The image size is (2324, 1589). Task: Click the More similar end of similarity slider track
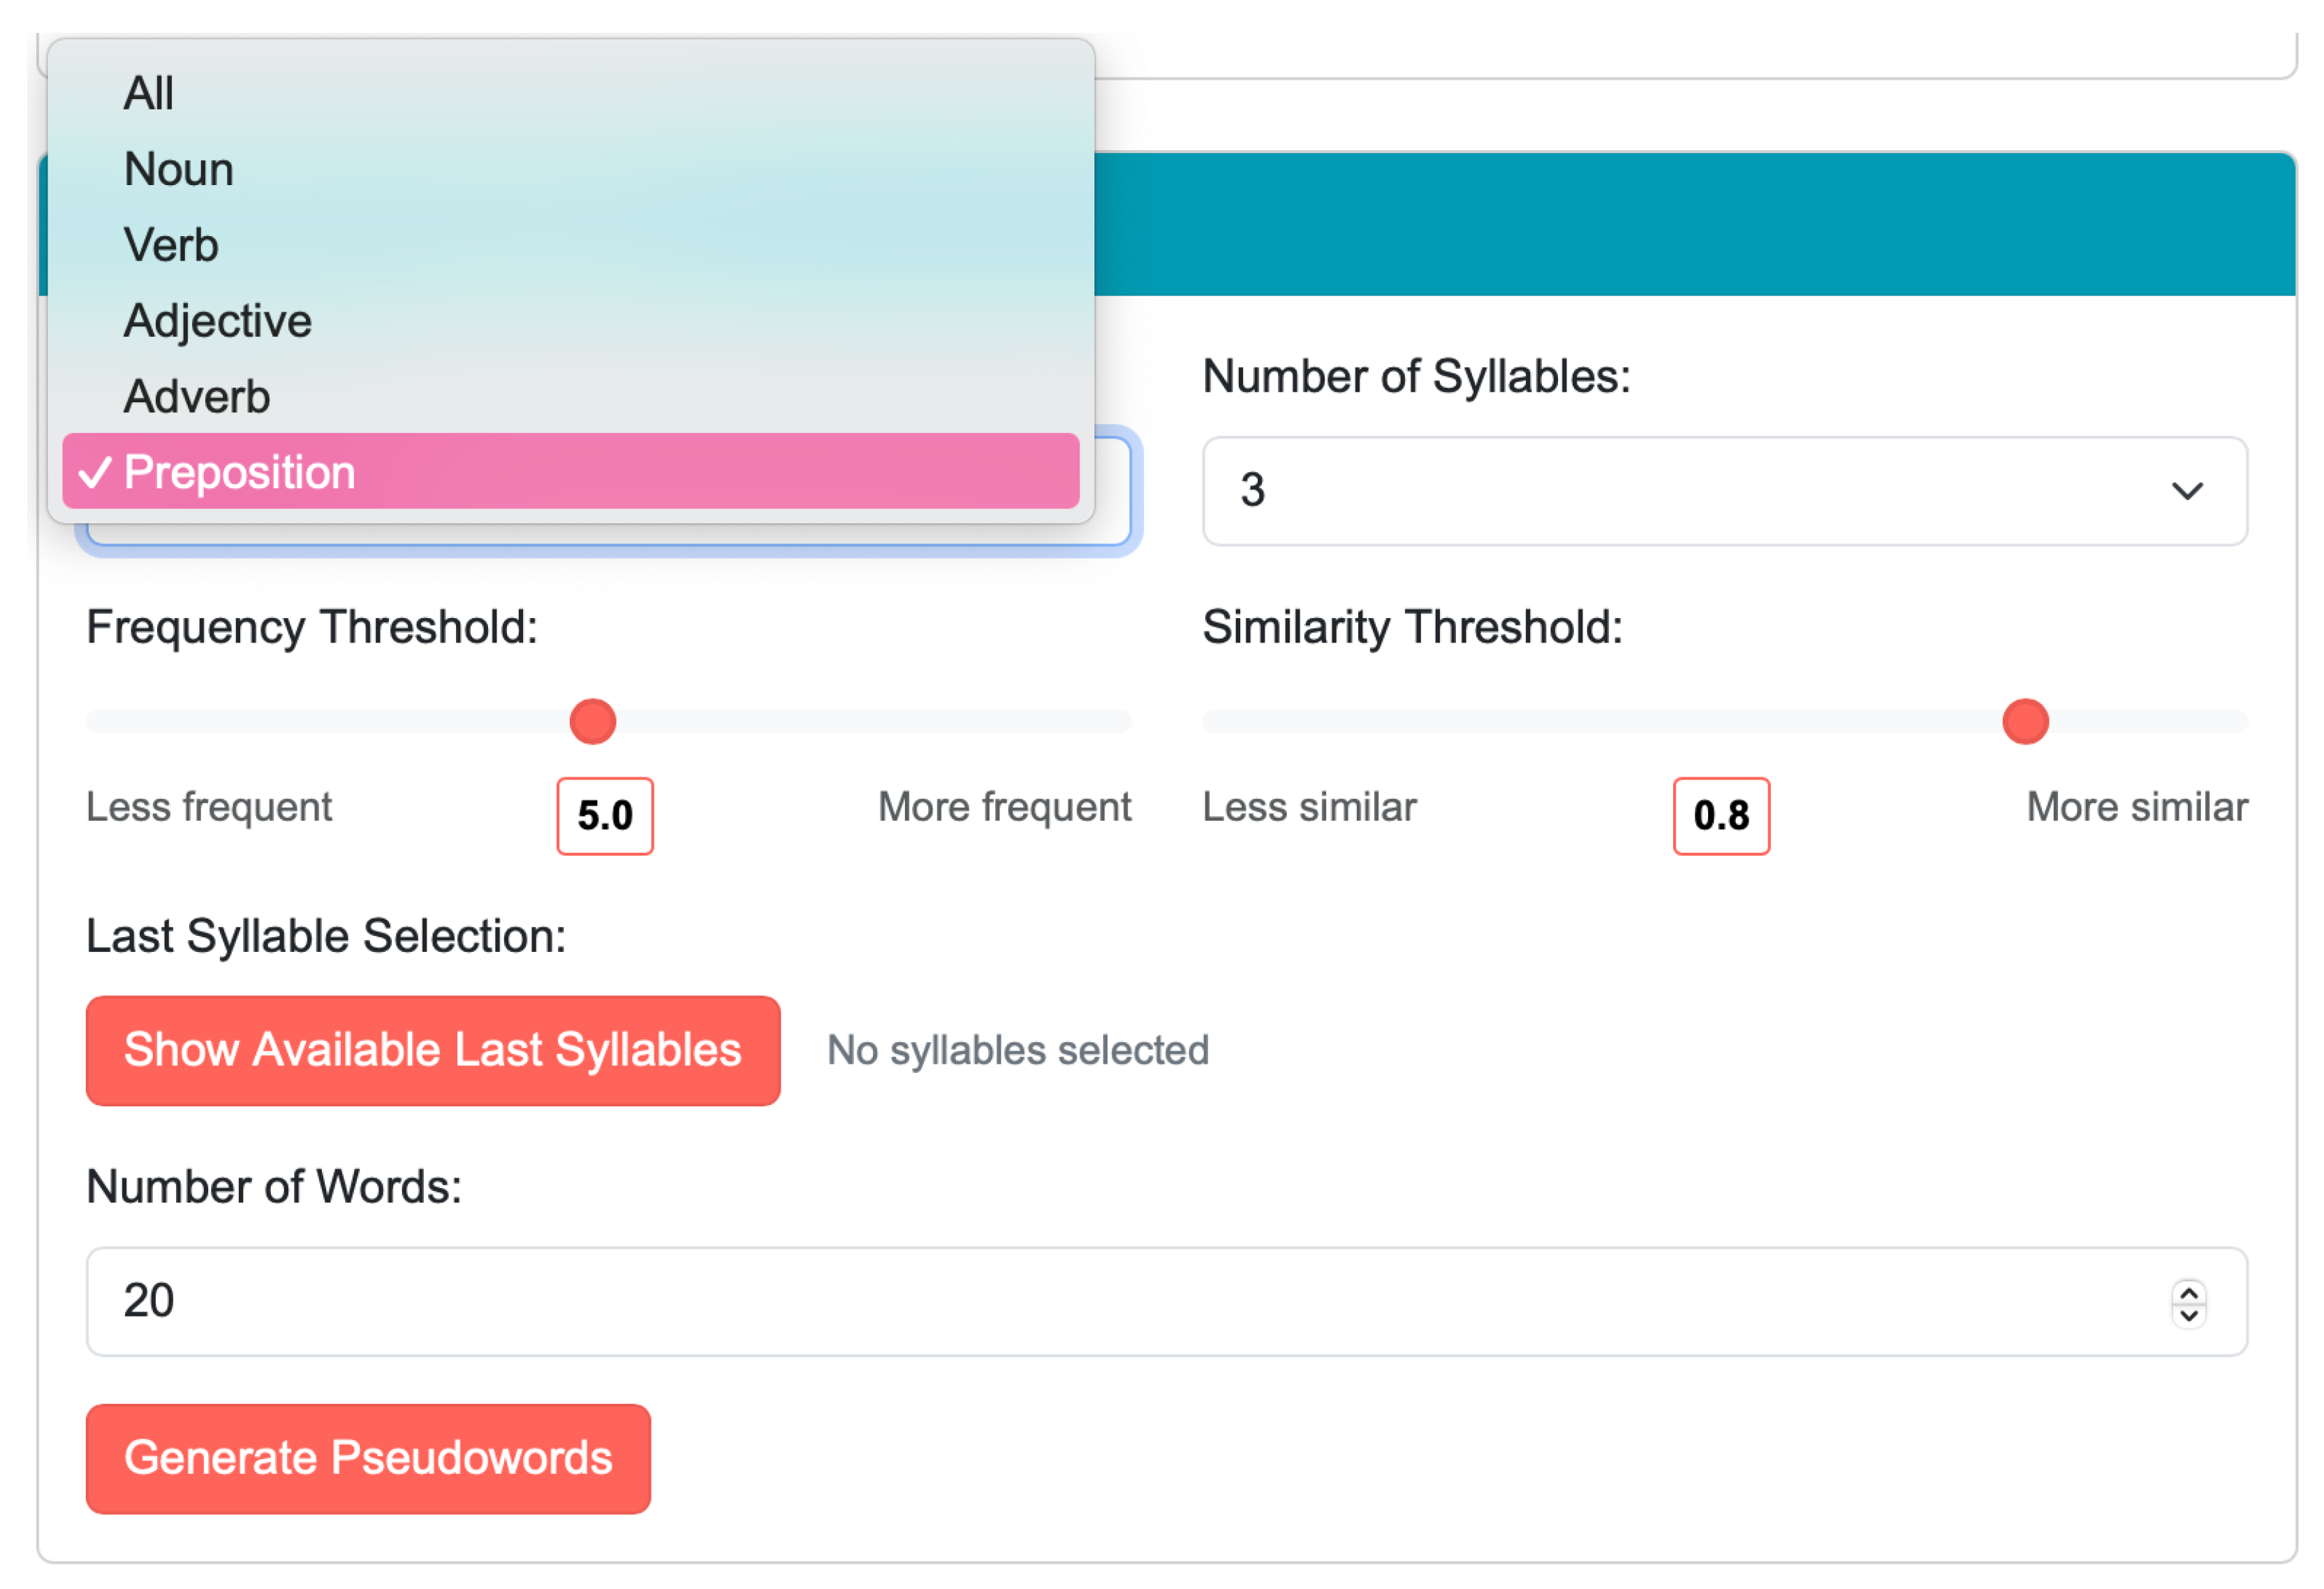click(2234, 722)
